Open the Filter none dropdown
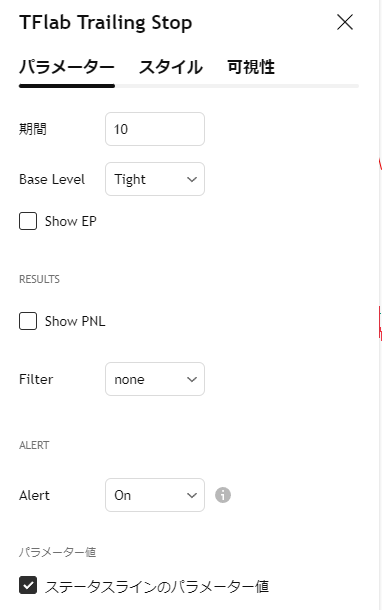This screenshot has width=382, height=610. pos(155,379)
